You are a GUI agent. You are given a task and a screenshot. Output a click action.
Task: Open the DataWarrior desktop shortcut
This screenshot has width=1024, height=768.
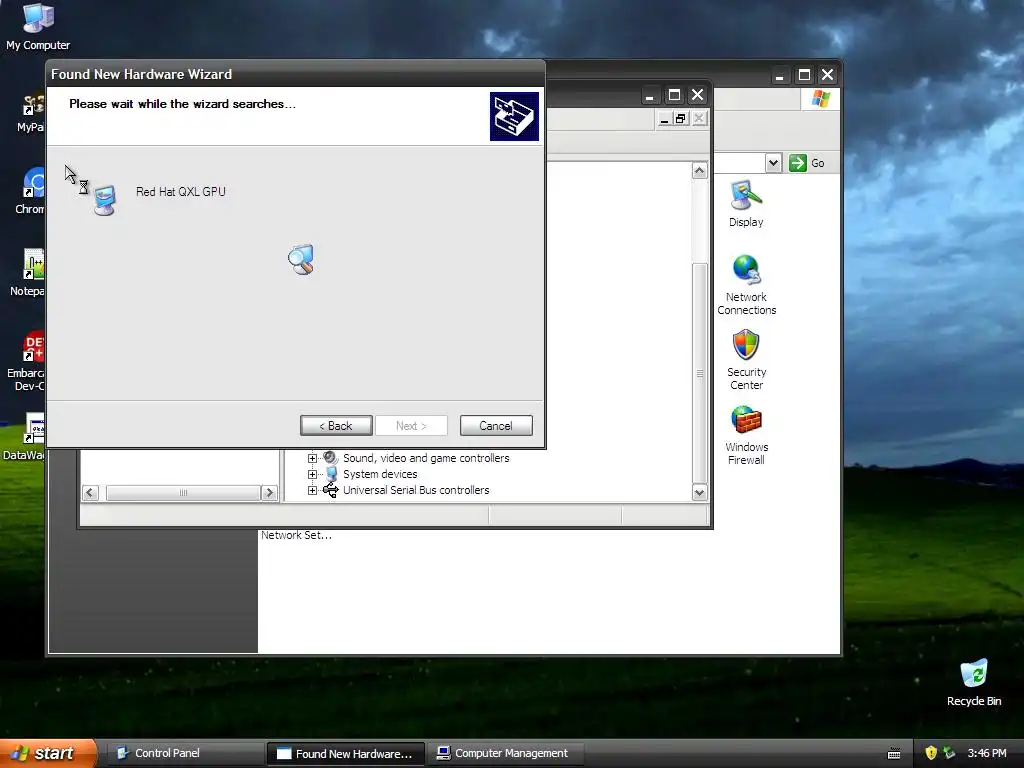(x=24, y=436)
